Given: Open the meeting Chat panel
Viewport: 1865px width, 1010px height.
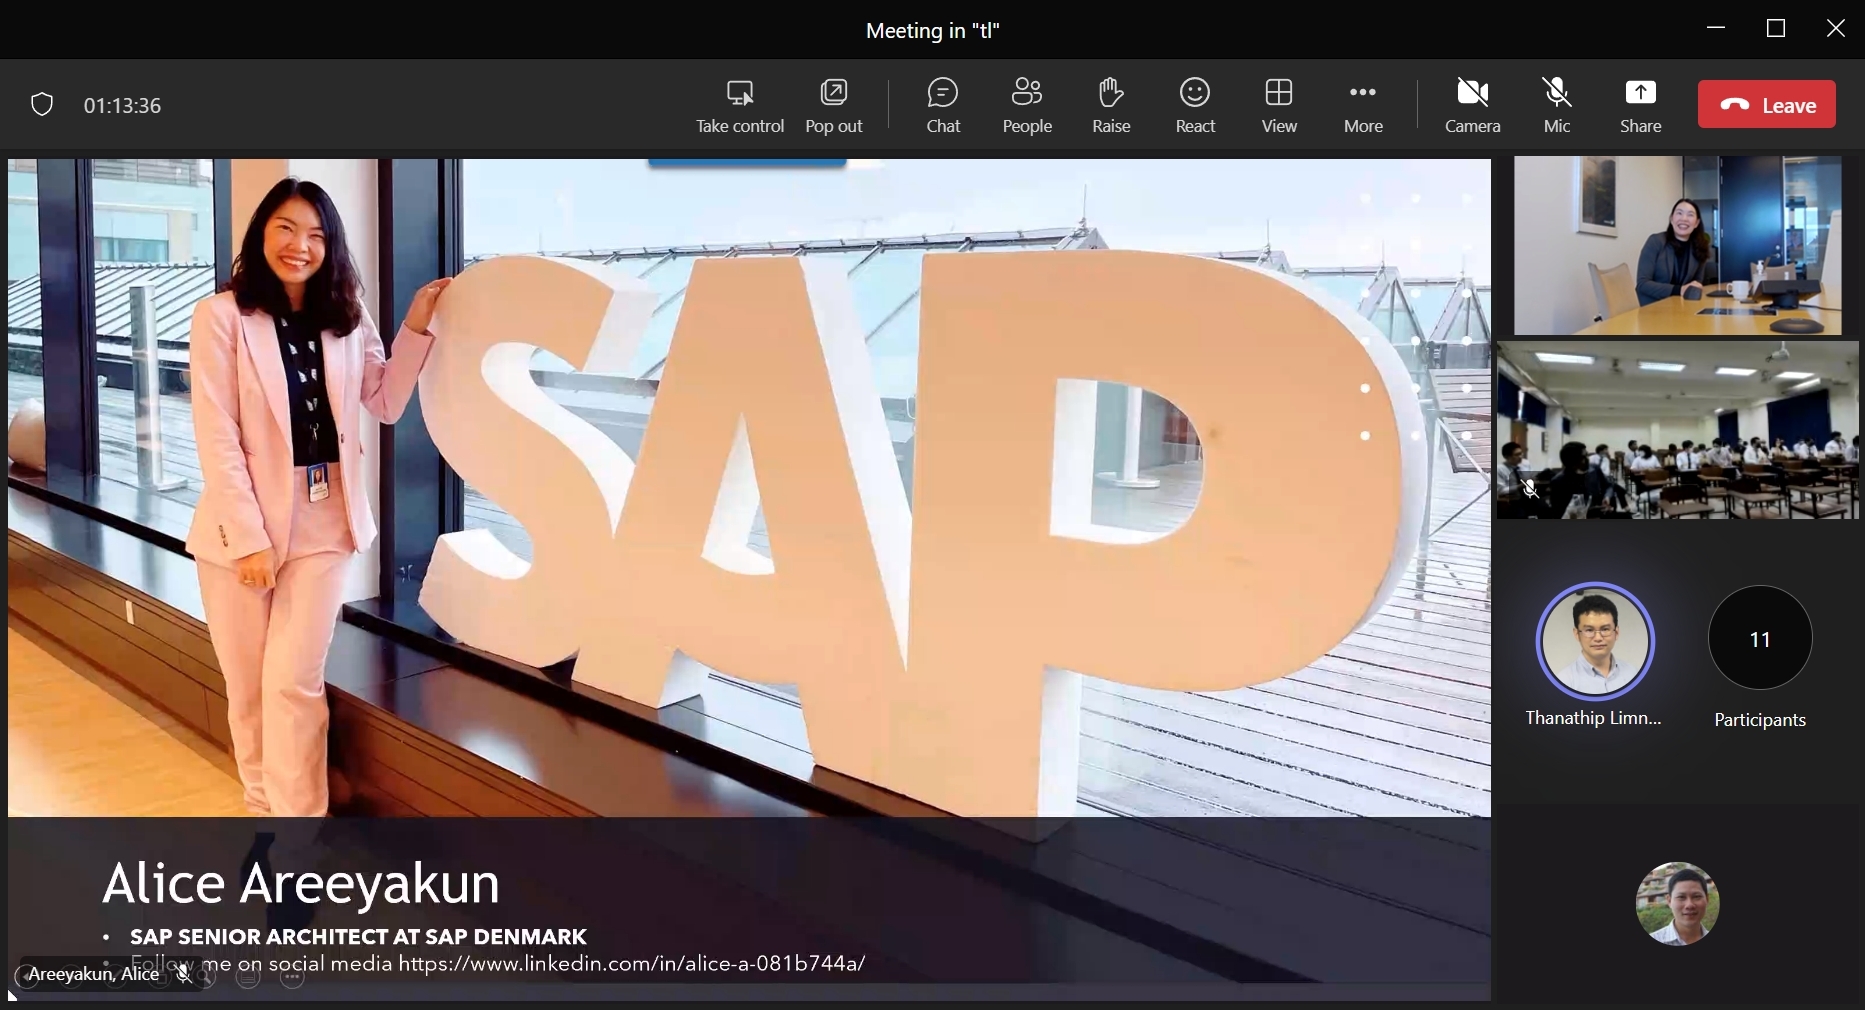Looking at the screenshot, I should (x=942, y=94).
